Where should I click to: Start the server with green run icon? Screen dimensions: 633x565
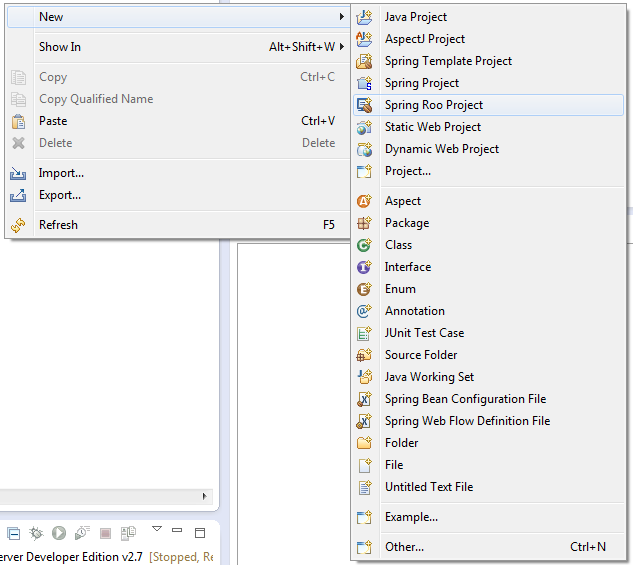click(x=59, y=533)
